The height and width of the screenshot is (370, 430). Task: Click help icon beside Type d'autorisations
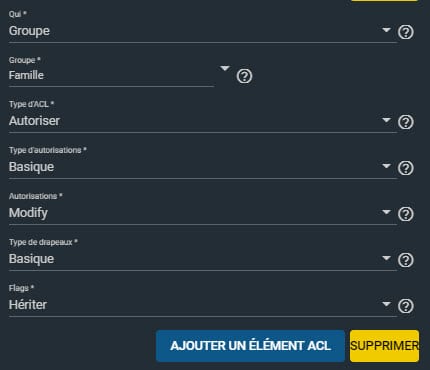point(406,168)
